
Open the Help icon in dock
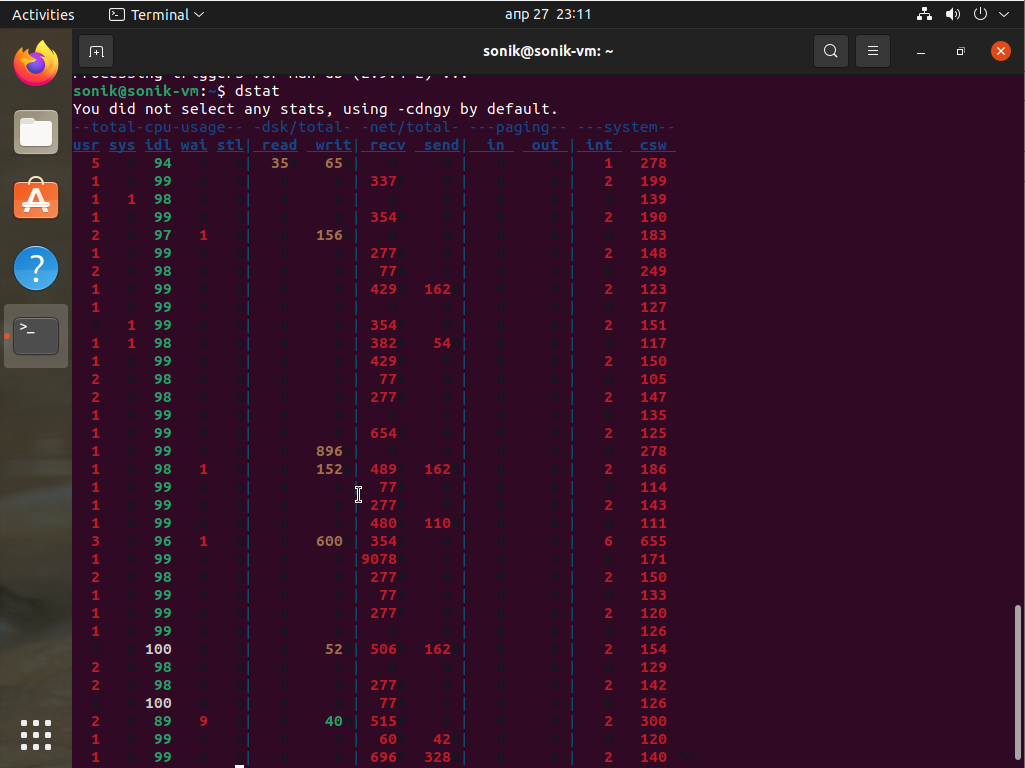pos(36,268)
